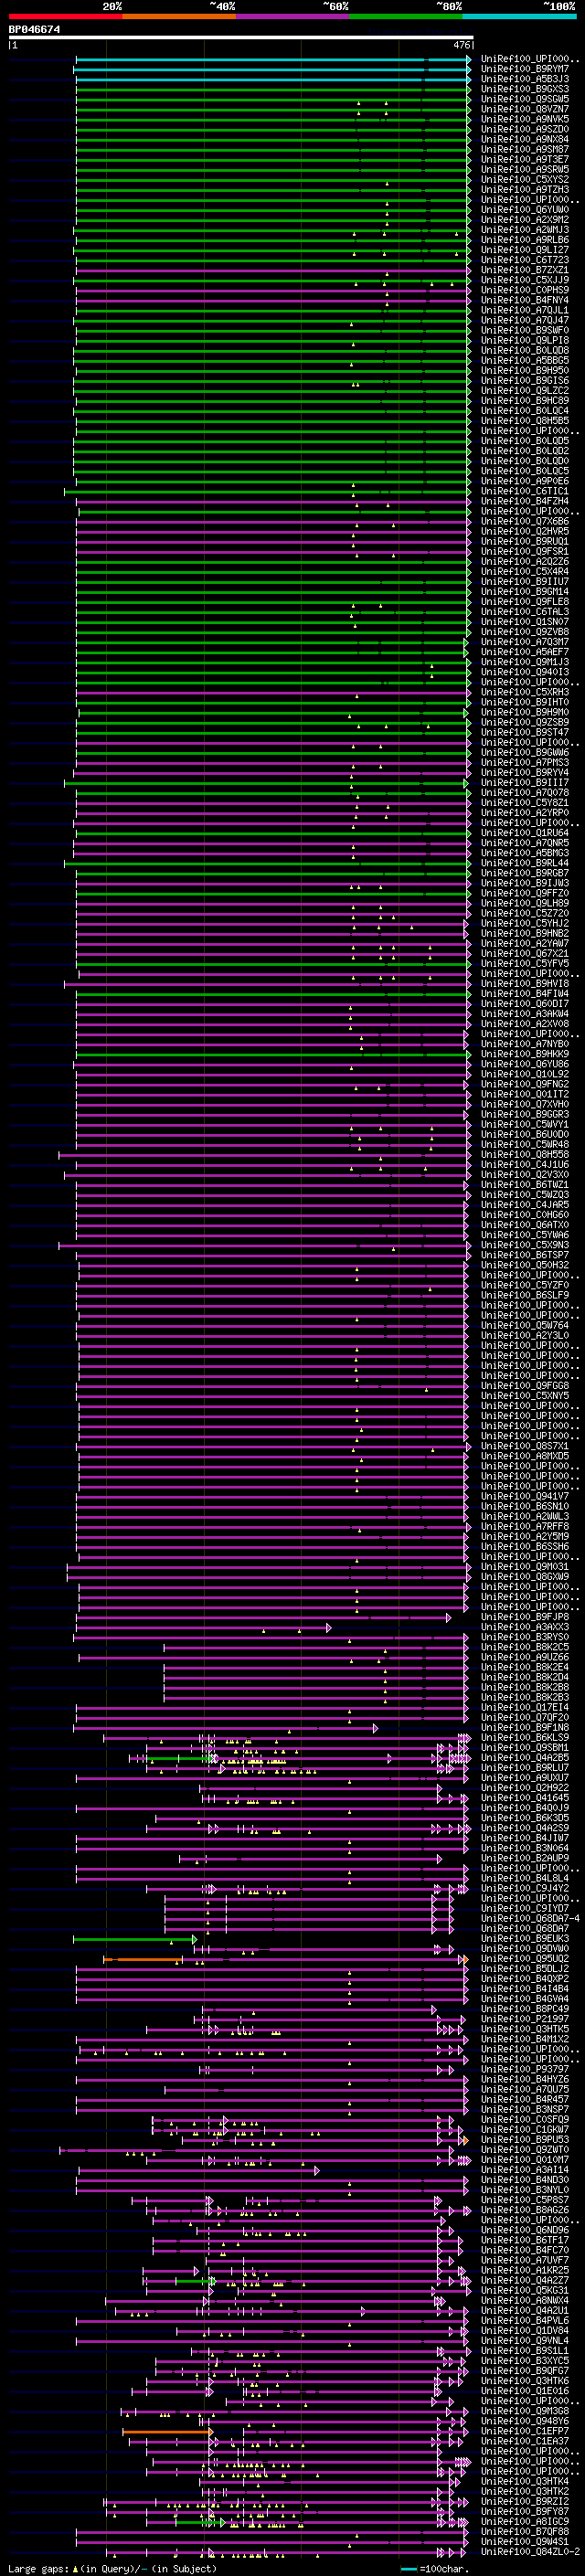Select hit label UniRef100_Q9FNG2

(525, 1084)
